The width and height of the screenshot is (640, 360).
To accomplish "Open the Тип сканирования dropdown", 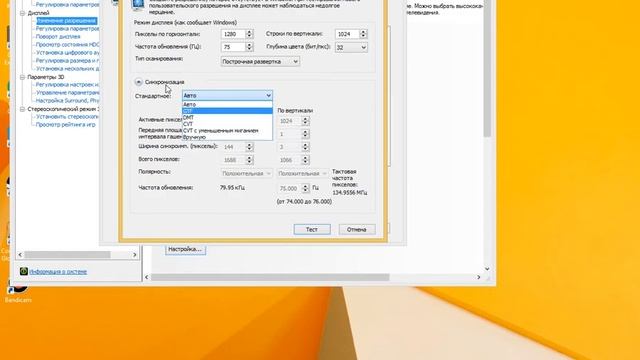I will tap(260, 62).
